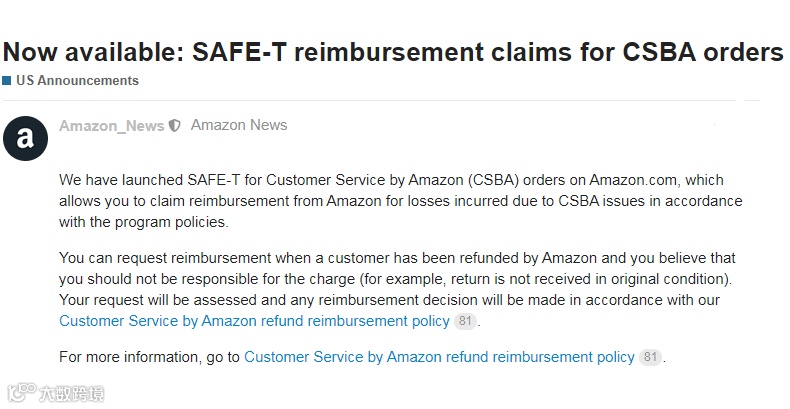Click the watermark logo icon at bottom-left
The image size is (790, 409).
[20, 392]
